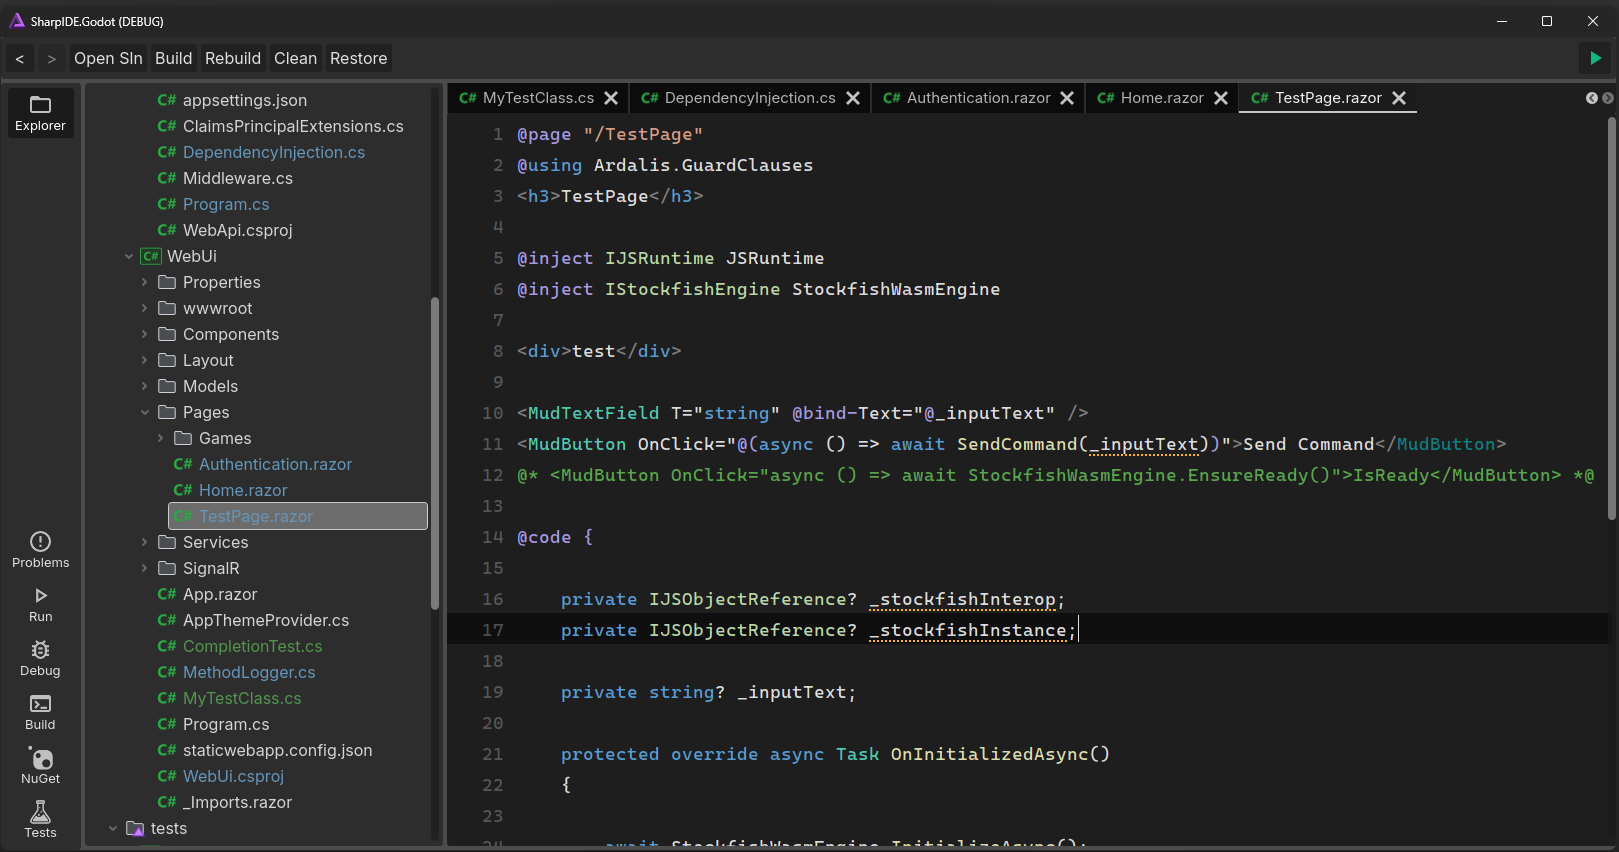The height and width of the screenshot is (852, 1619).
Task: Click the Clean button
Action: (x=296, y=59)
